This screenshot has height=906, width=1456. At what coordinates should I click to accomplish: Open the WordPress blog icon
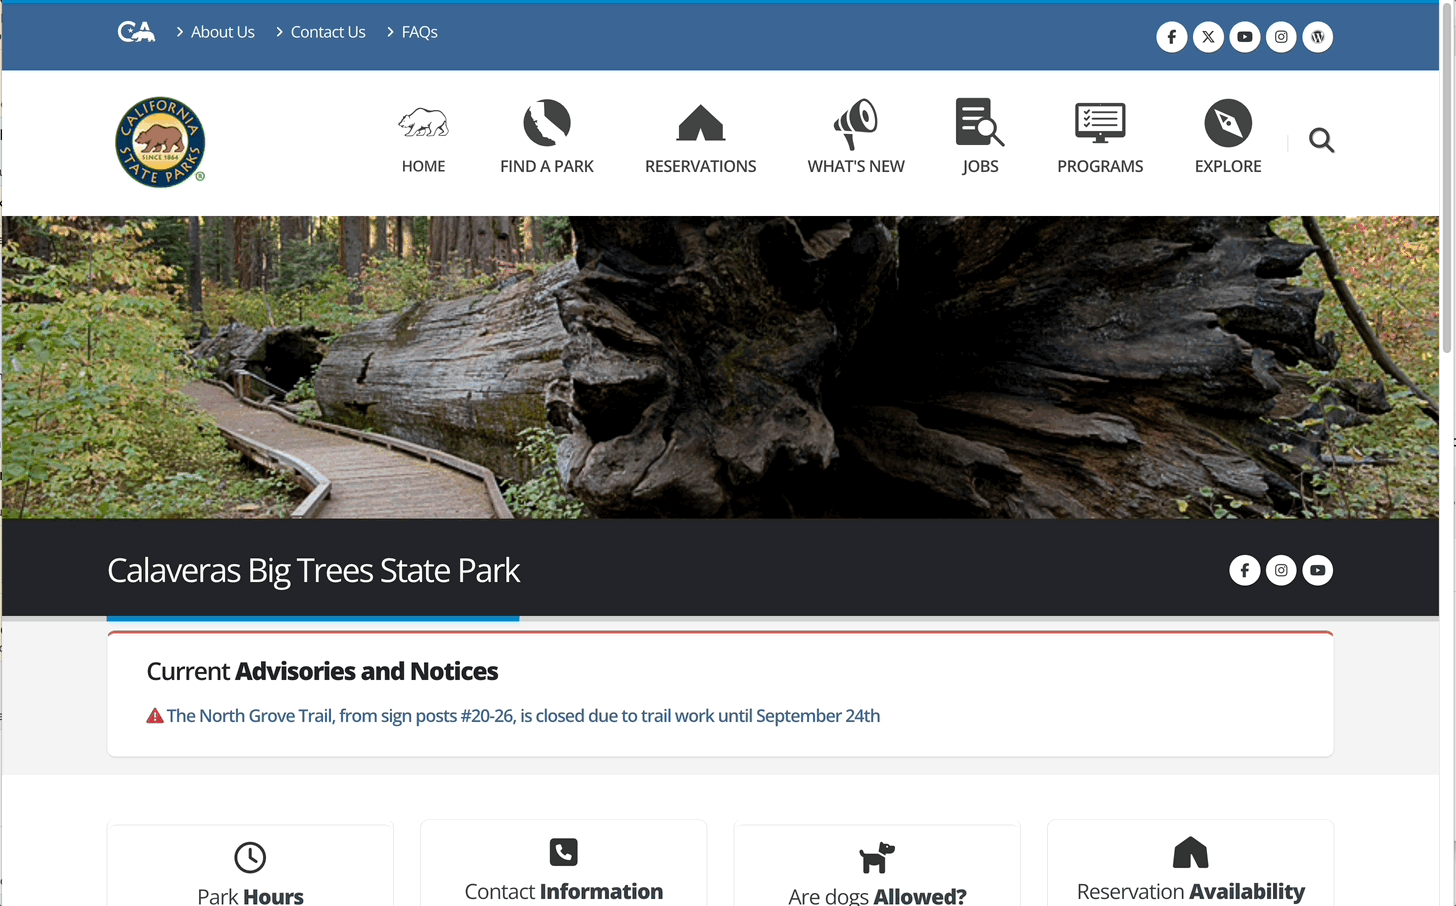click(1317, 36)
